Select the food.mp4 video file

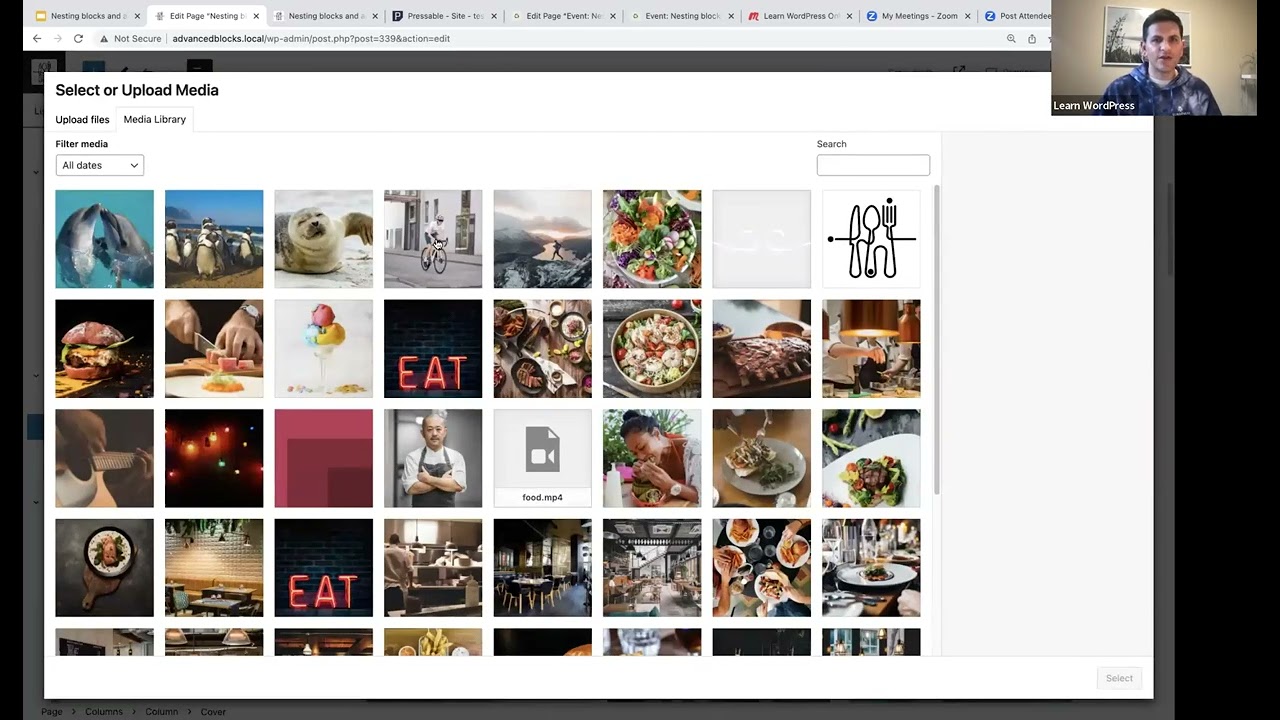pos(543,458)
